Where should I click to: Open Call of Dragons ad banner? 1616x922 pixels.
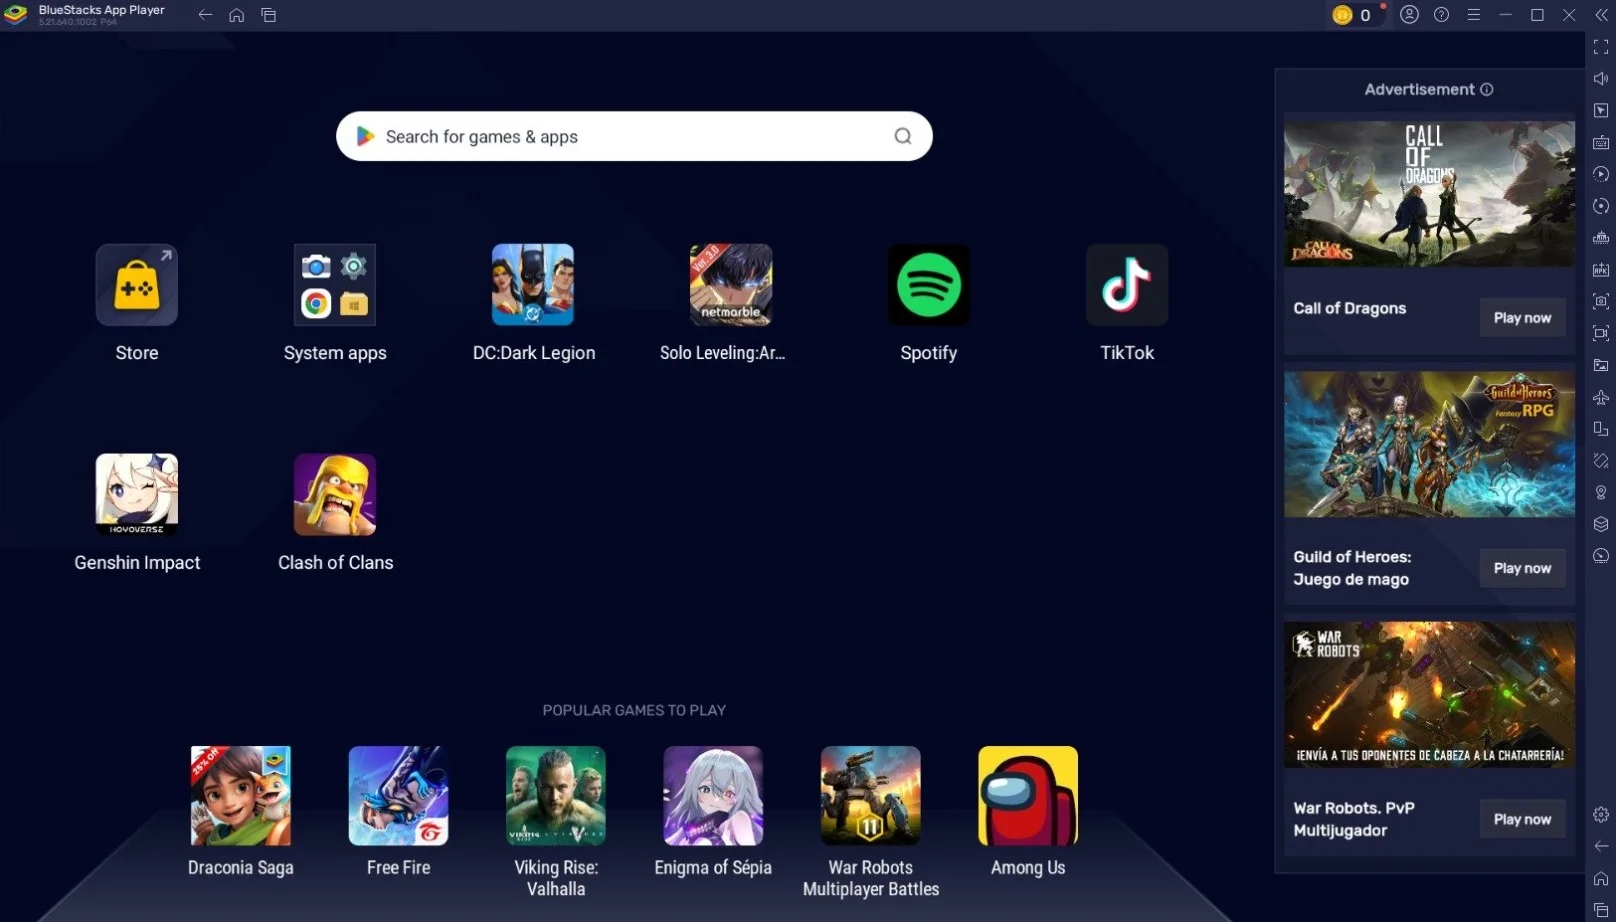1429,194
